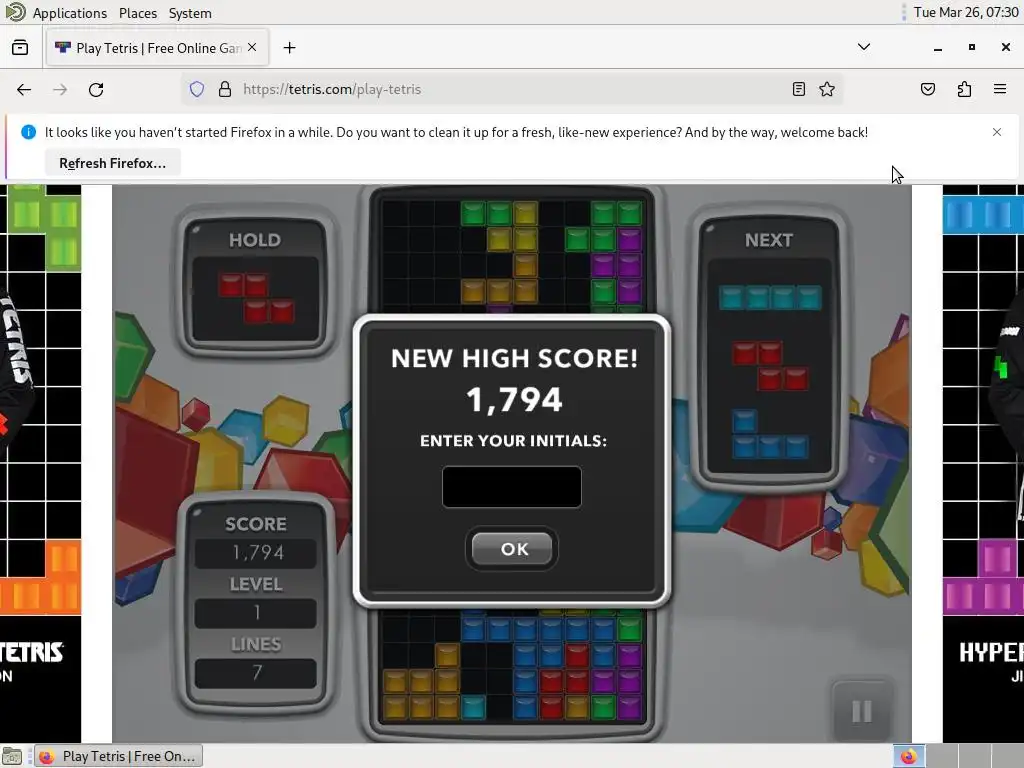Click the red Z-piece in NEXT queue
Screen dimensions: 1024x768
770,366
